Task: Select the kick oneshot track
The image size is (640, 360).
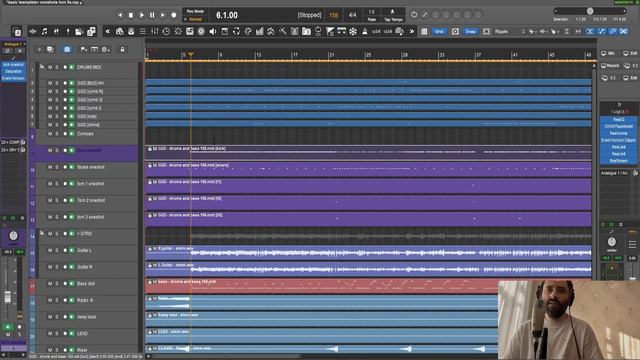Action: 89,151
